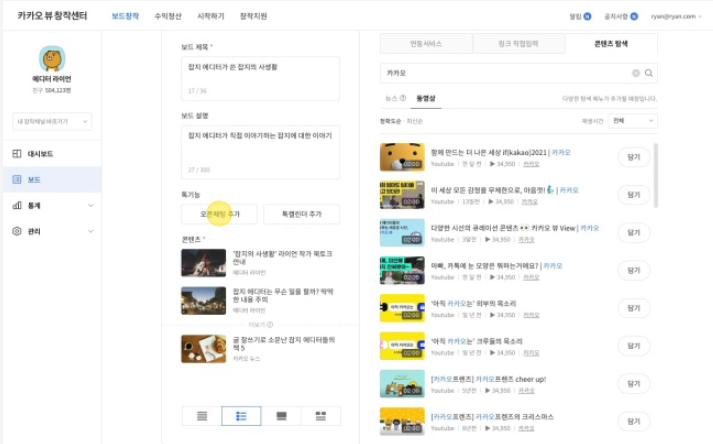Open the 다양한 시선의 큐레이션 video thumbnail

coord(402,232)
